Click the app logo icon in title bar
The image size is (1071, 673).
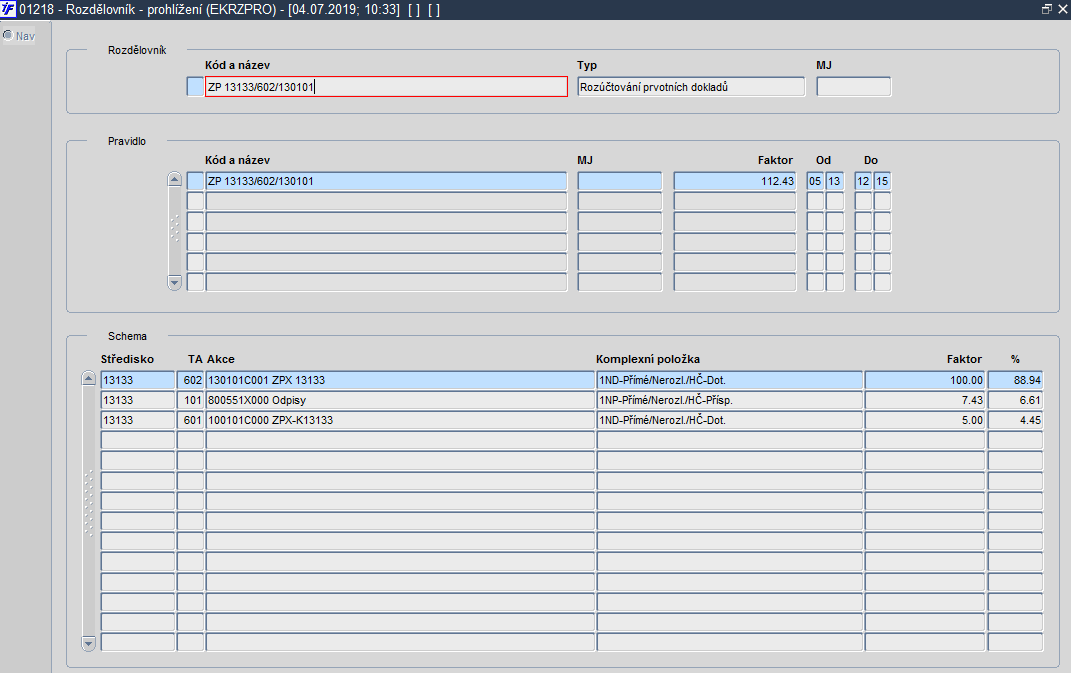click(x=8, y=9)
